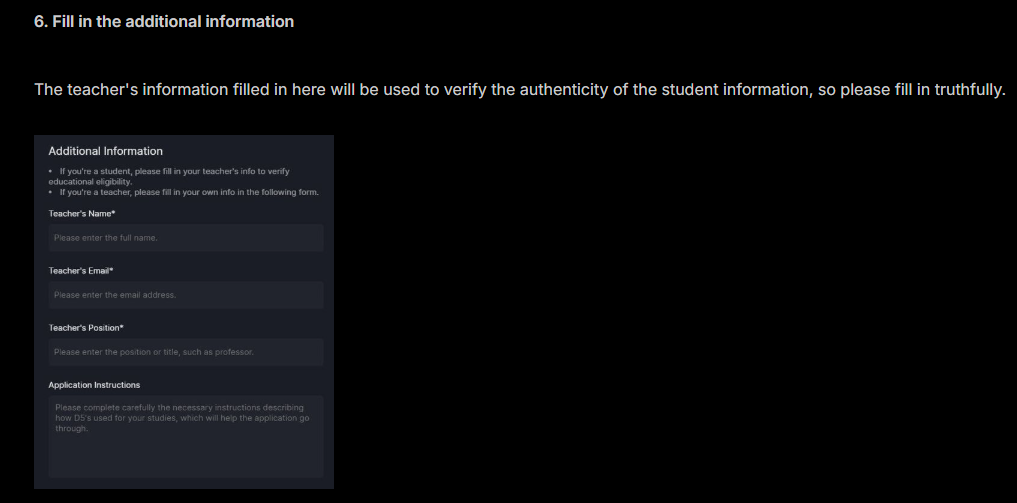Image resolution: width=1017 pixels, height=503 pixels.
Task: Click the "Teacher's Name*" field label
Action: tap(82, 213)
